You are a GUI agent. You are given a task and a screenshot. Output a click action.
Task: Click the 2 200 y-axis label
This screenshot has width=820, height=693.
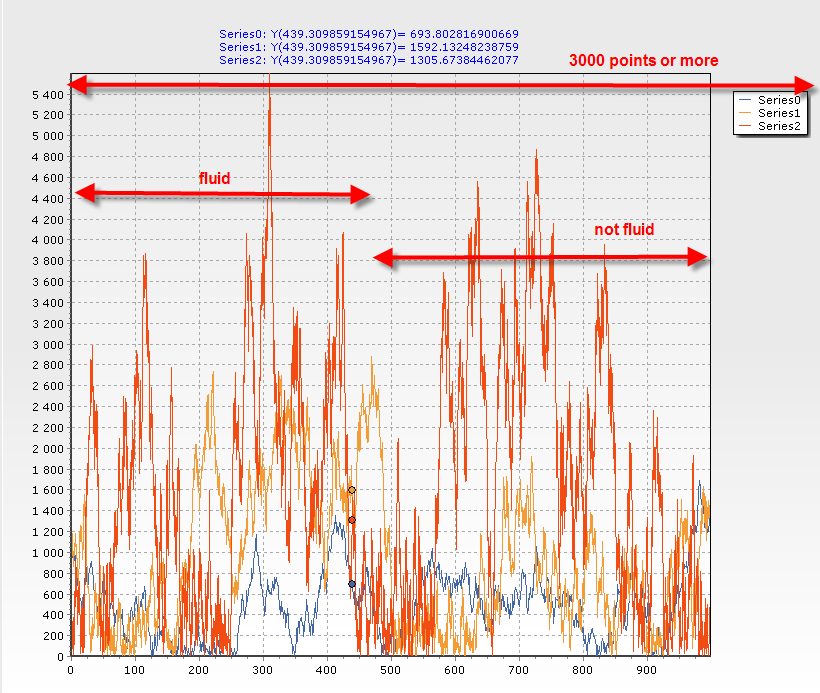(x=48, y=428)
